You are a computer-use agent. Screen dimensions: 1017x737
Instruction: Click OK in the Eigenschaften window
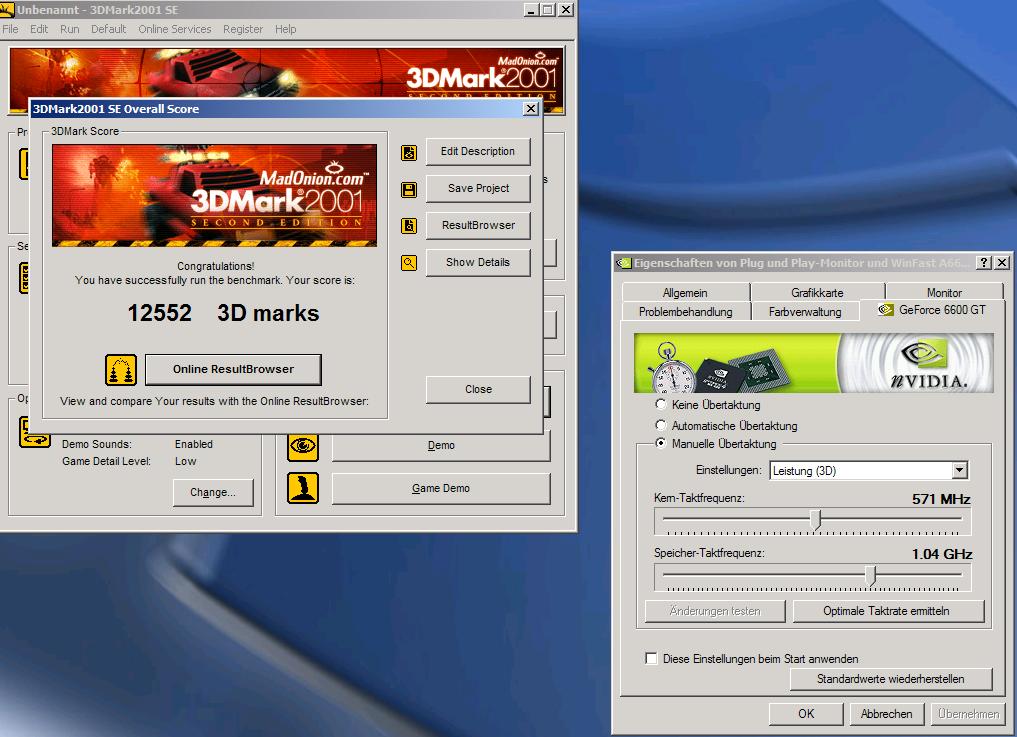[806, 714]
